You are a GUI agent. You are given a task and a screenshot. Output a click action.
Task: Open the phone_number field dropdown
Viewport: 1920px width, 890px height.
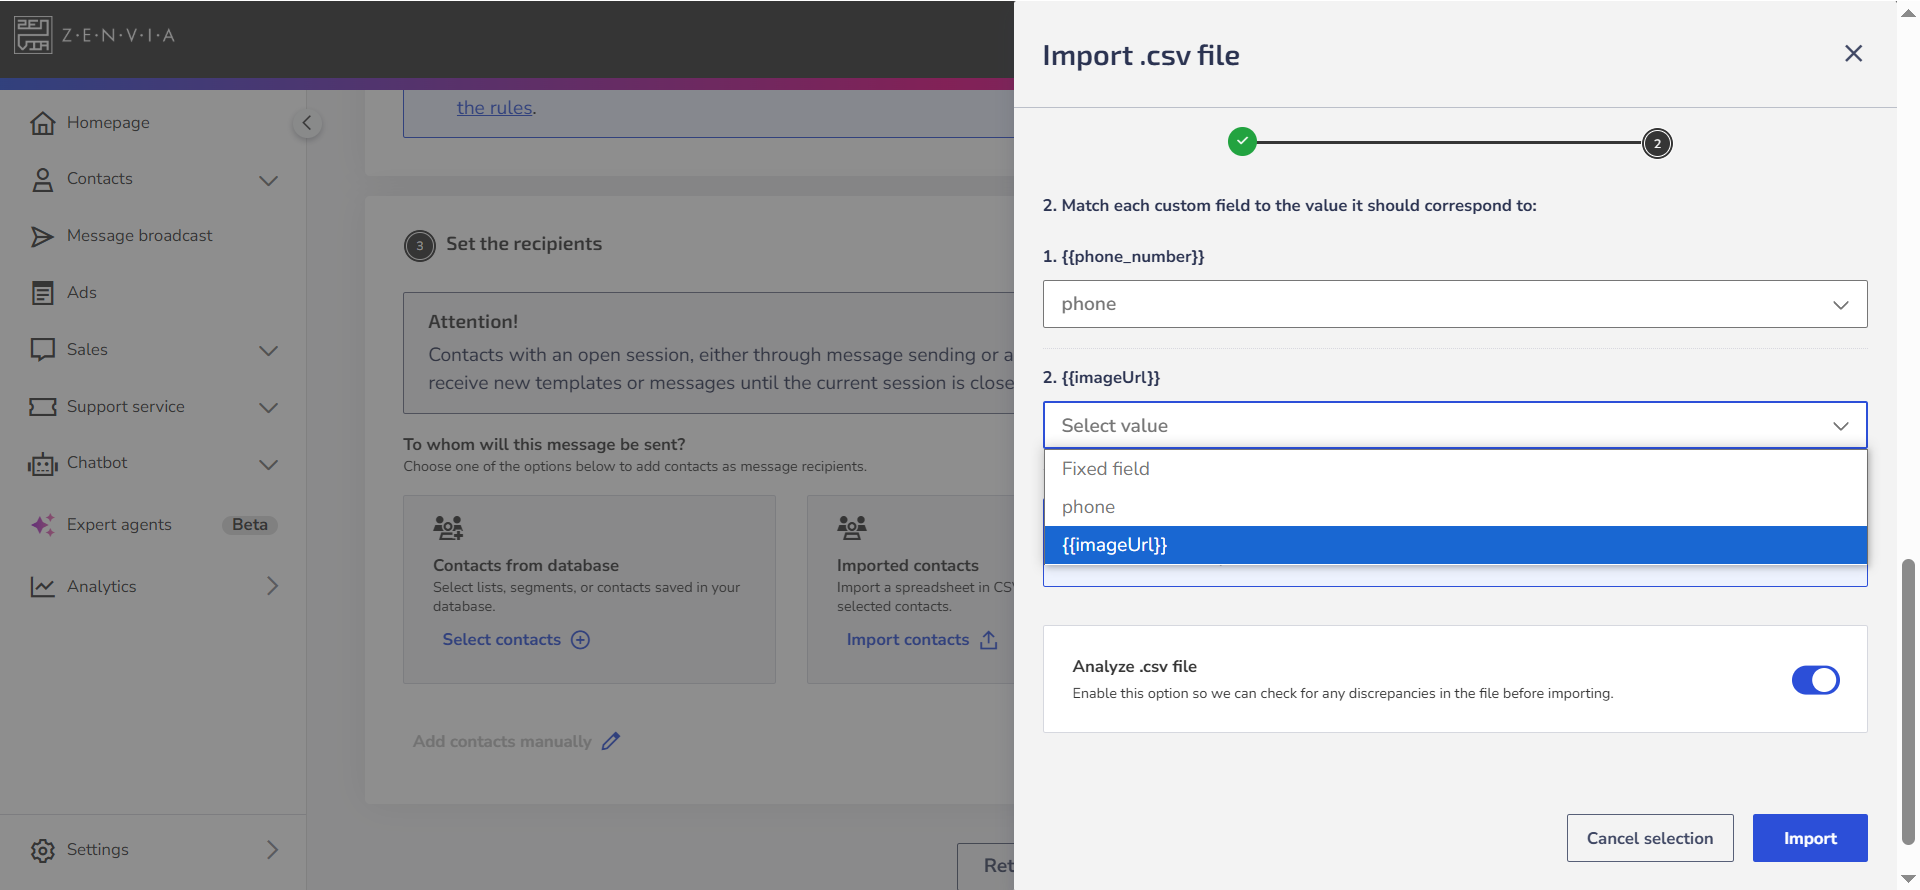[x=1455, y=304]
